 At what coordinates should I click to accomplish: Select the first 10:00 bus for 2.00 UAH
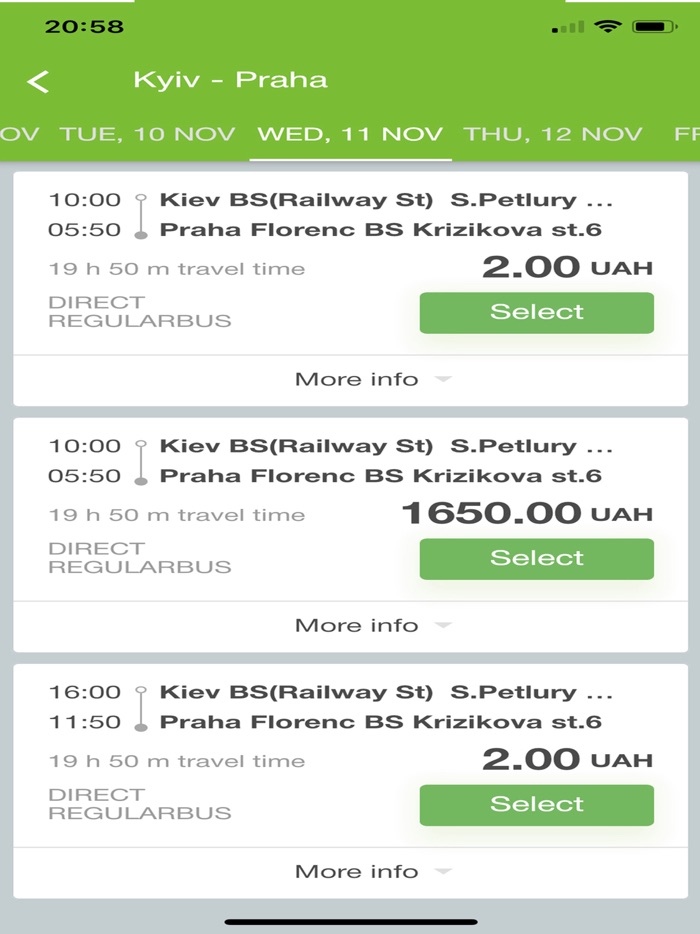pos(536,312)
